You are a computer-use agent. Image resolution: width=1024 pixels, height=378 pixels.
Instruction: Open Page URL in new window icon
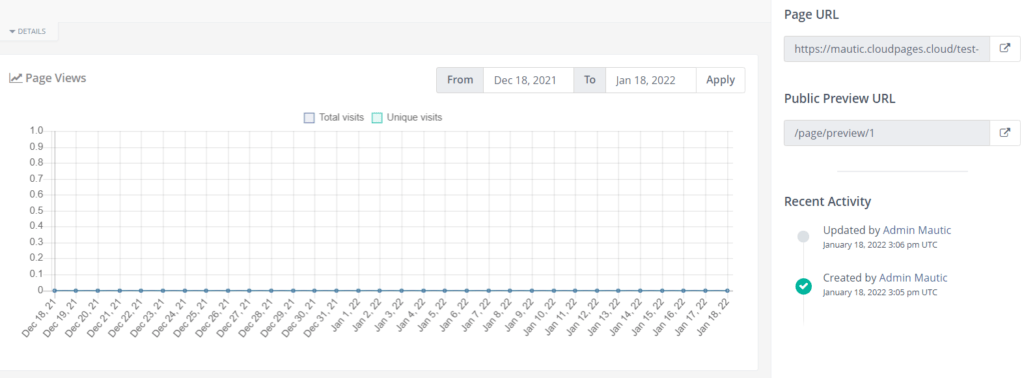[x=1005, y=48]
